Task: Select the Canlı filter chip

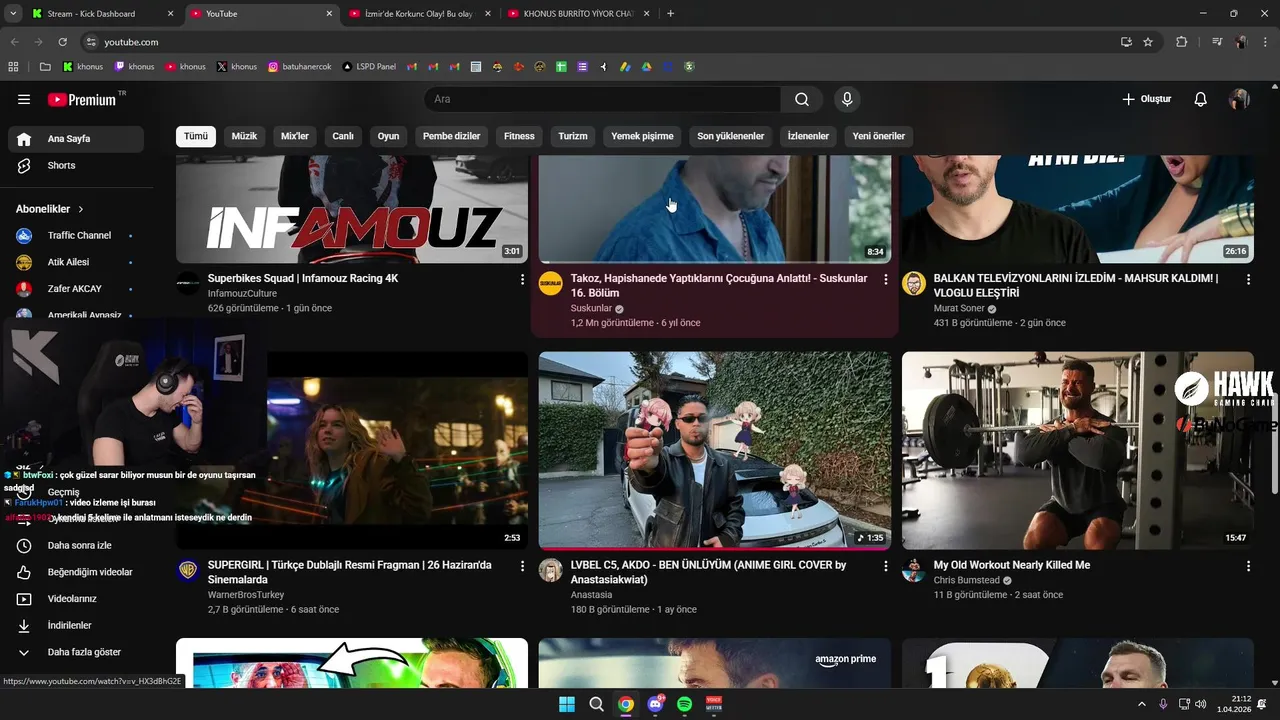Action: pyautogui.click(x=343, y=136)
